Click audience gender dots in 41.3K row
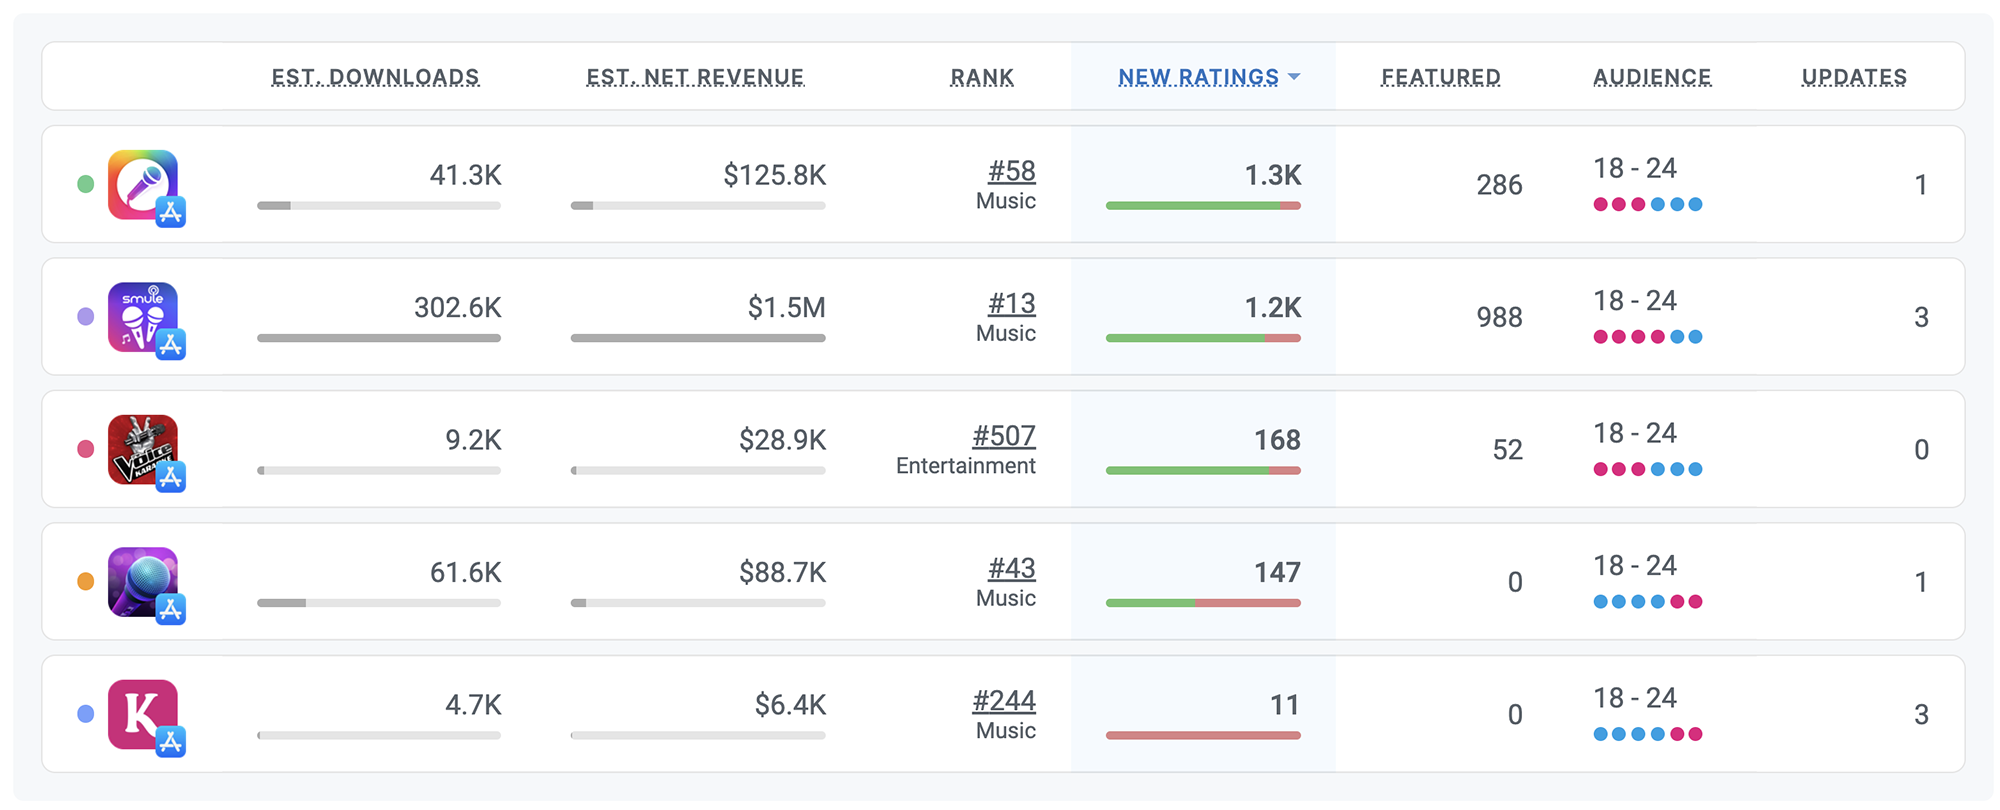Viewport: 2000px width, 810px height. (x=1648, y=204)
